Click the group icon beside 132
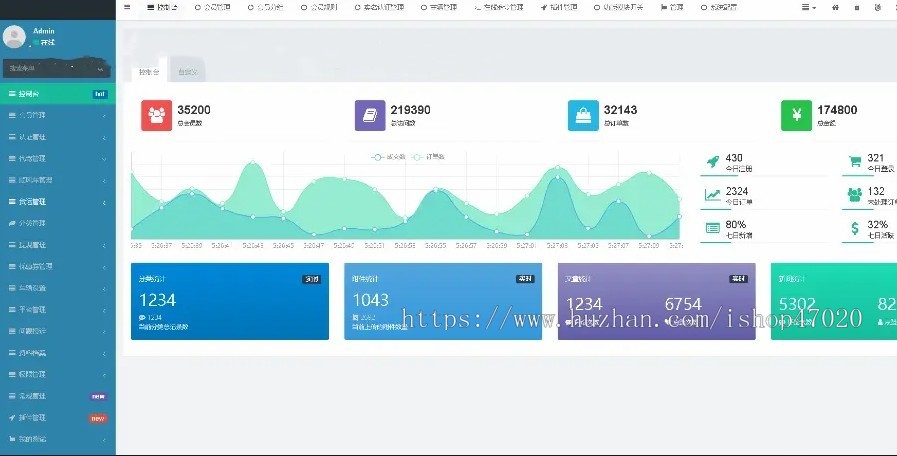Viewport: 897px width, 456px height. click(x=855, y=195)
